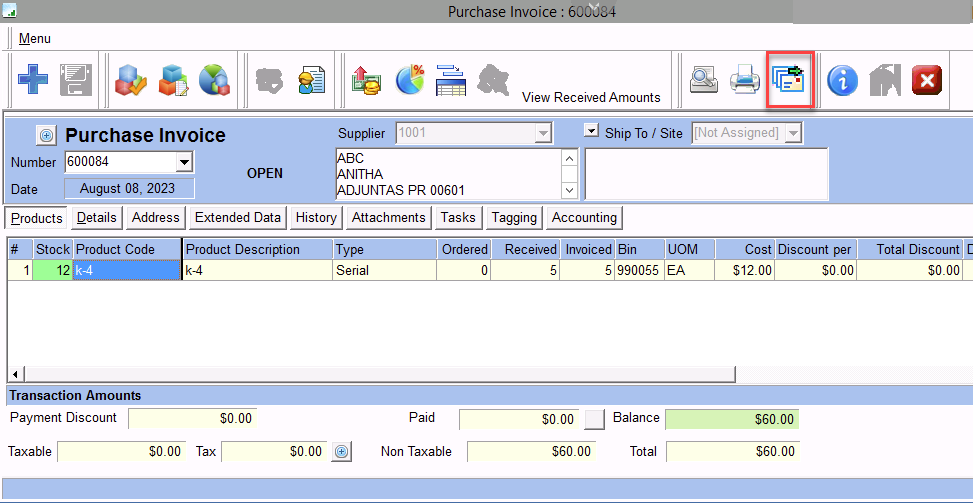The height and width of the screenshot is (503, 973).
Task: Expand the invoice Number dropdown
Action: tap(184, 162)
